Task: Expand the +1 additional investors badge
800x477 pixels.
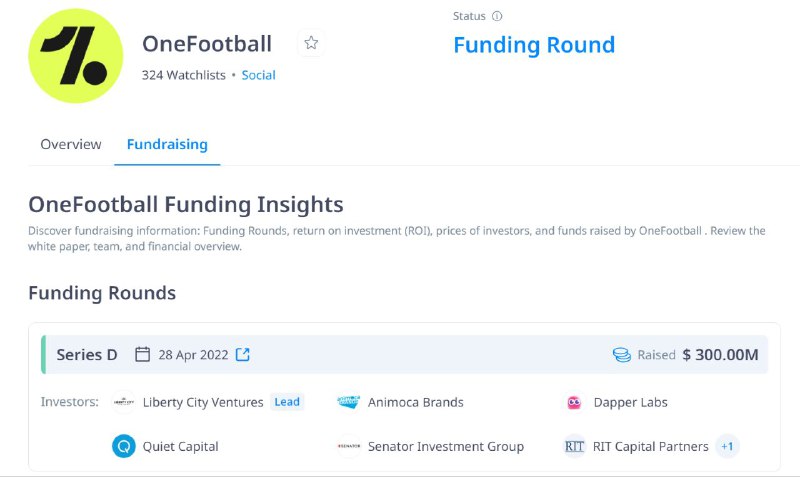Action: [727, 446]
